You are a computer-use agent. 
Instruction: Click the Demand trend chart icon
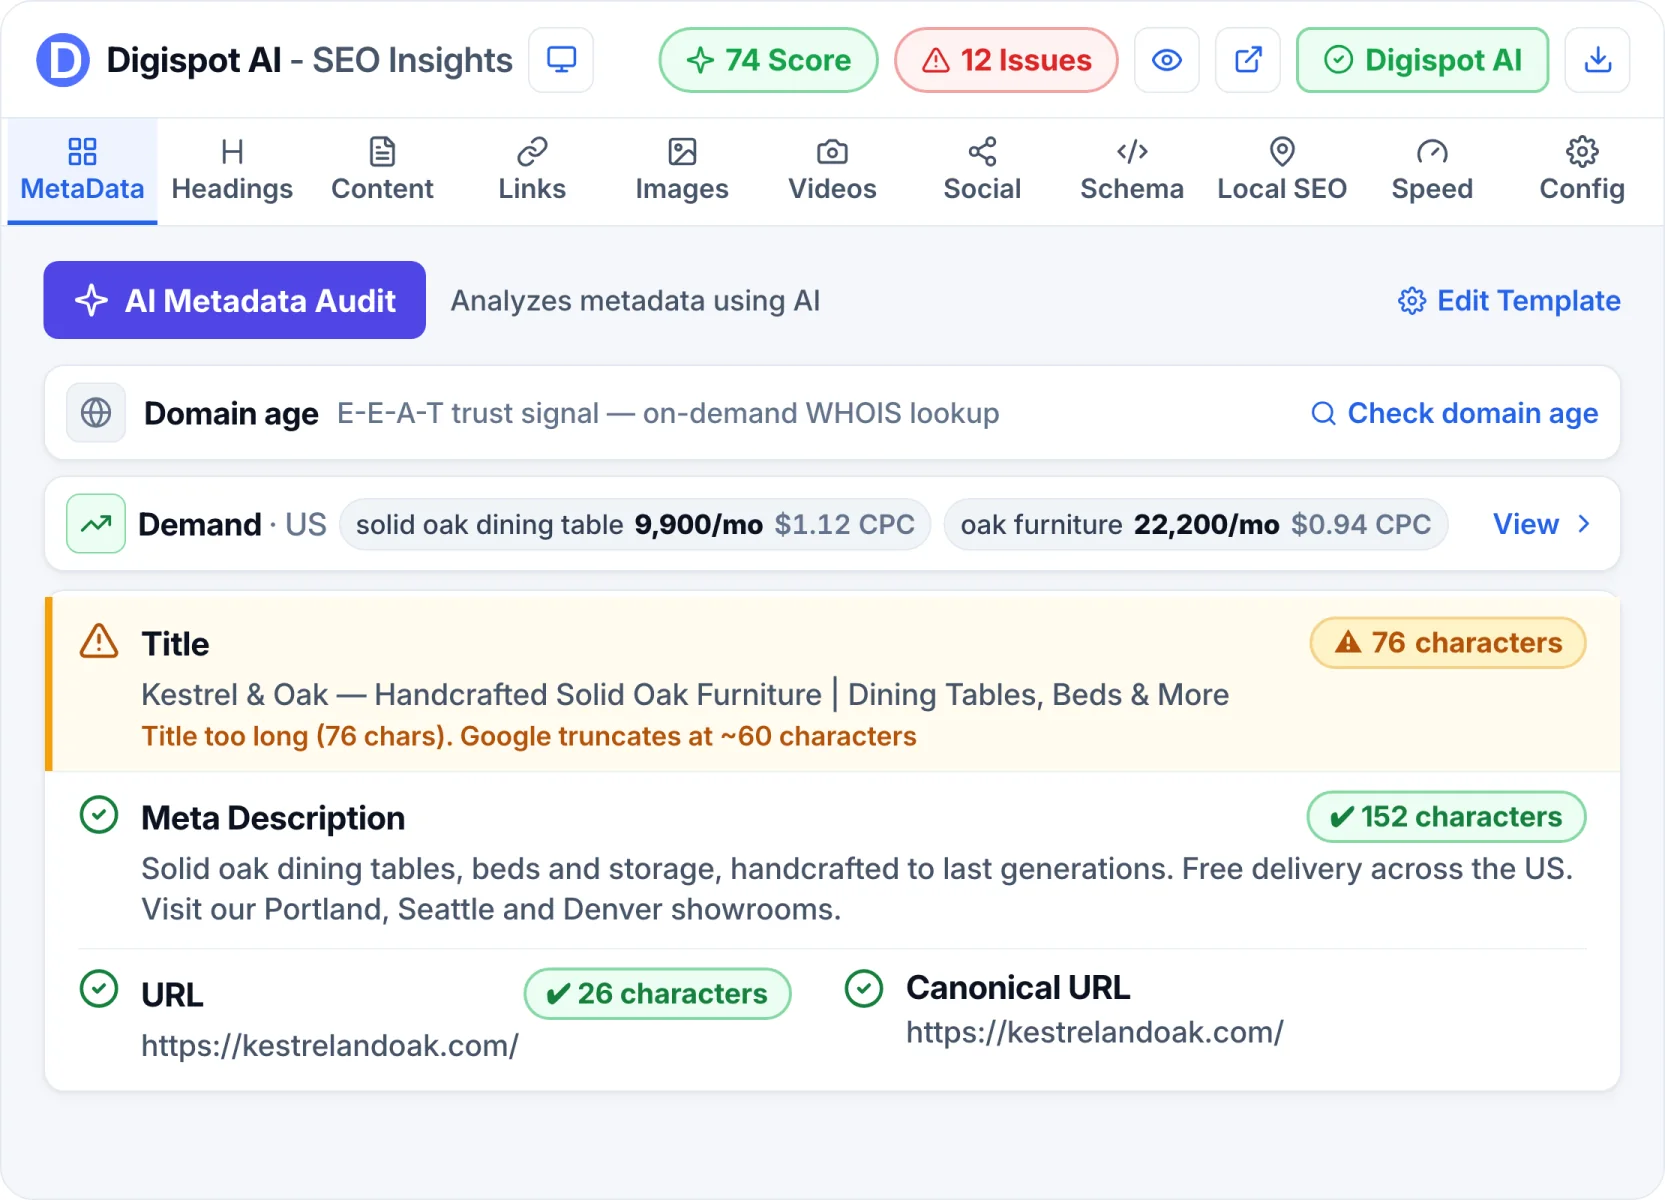pyautogui.click(x=96, y=523)
